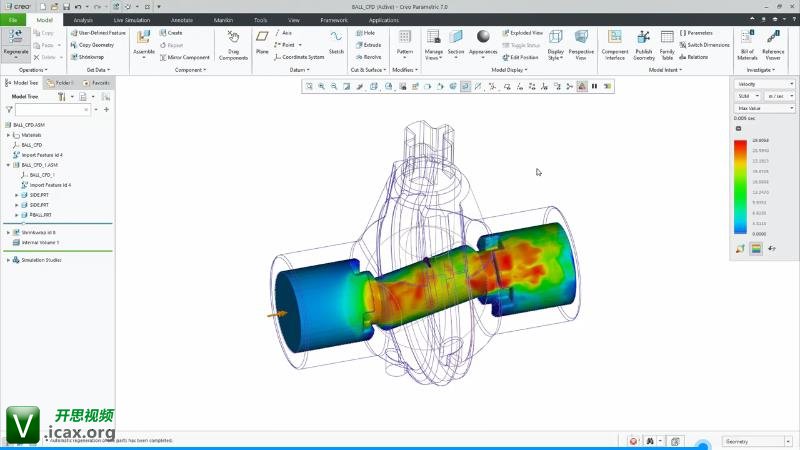The image size is (800, 450).
Task: Open Appearances sphere icon
Action: pyautogui.click(x=483, y=37)
